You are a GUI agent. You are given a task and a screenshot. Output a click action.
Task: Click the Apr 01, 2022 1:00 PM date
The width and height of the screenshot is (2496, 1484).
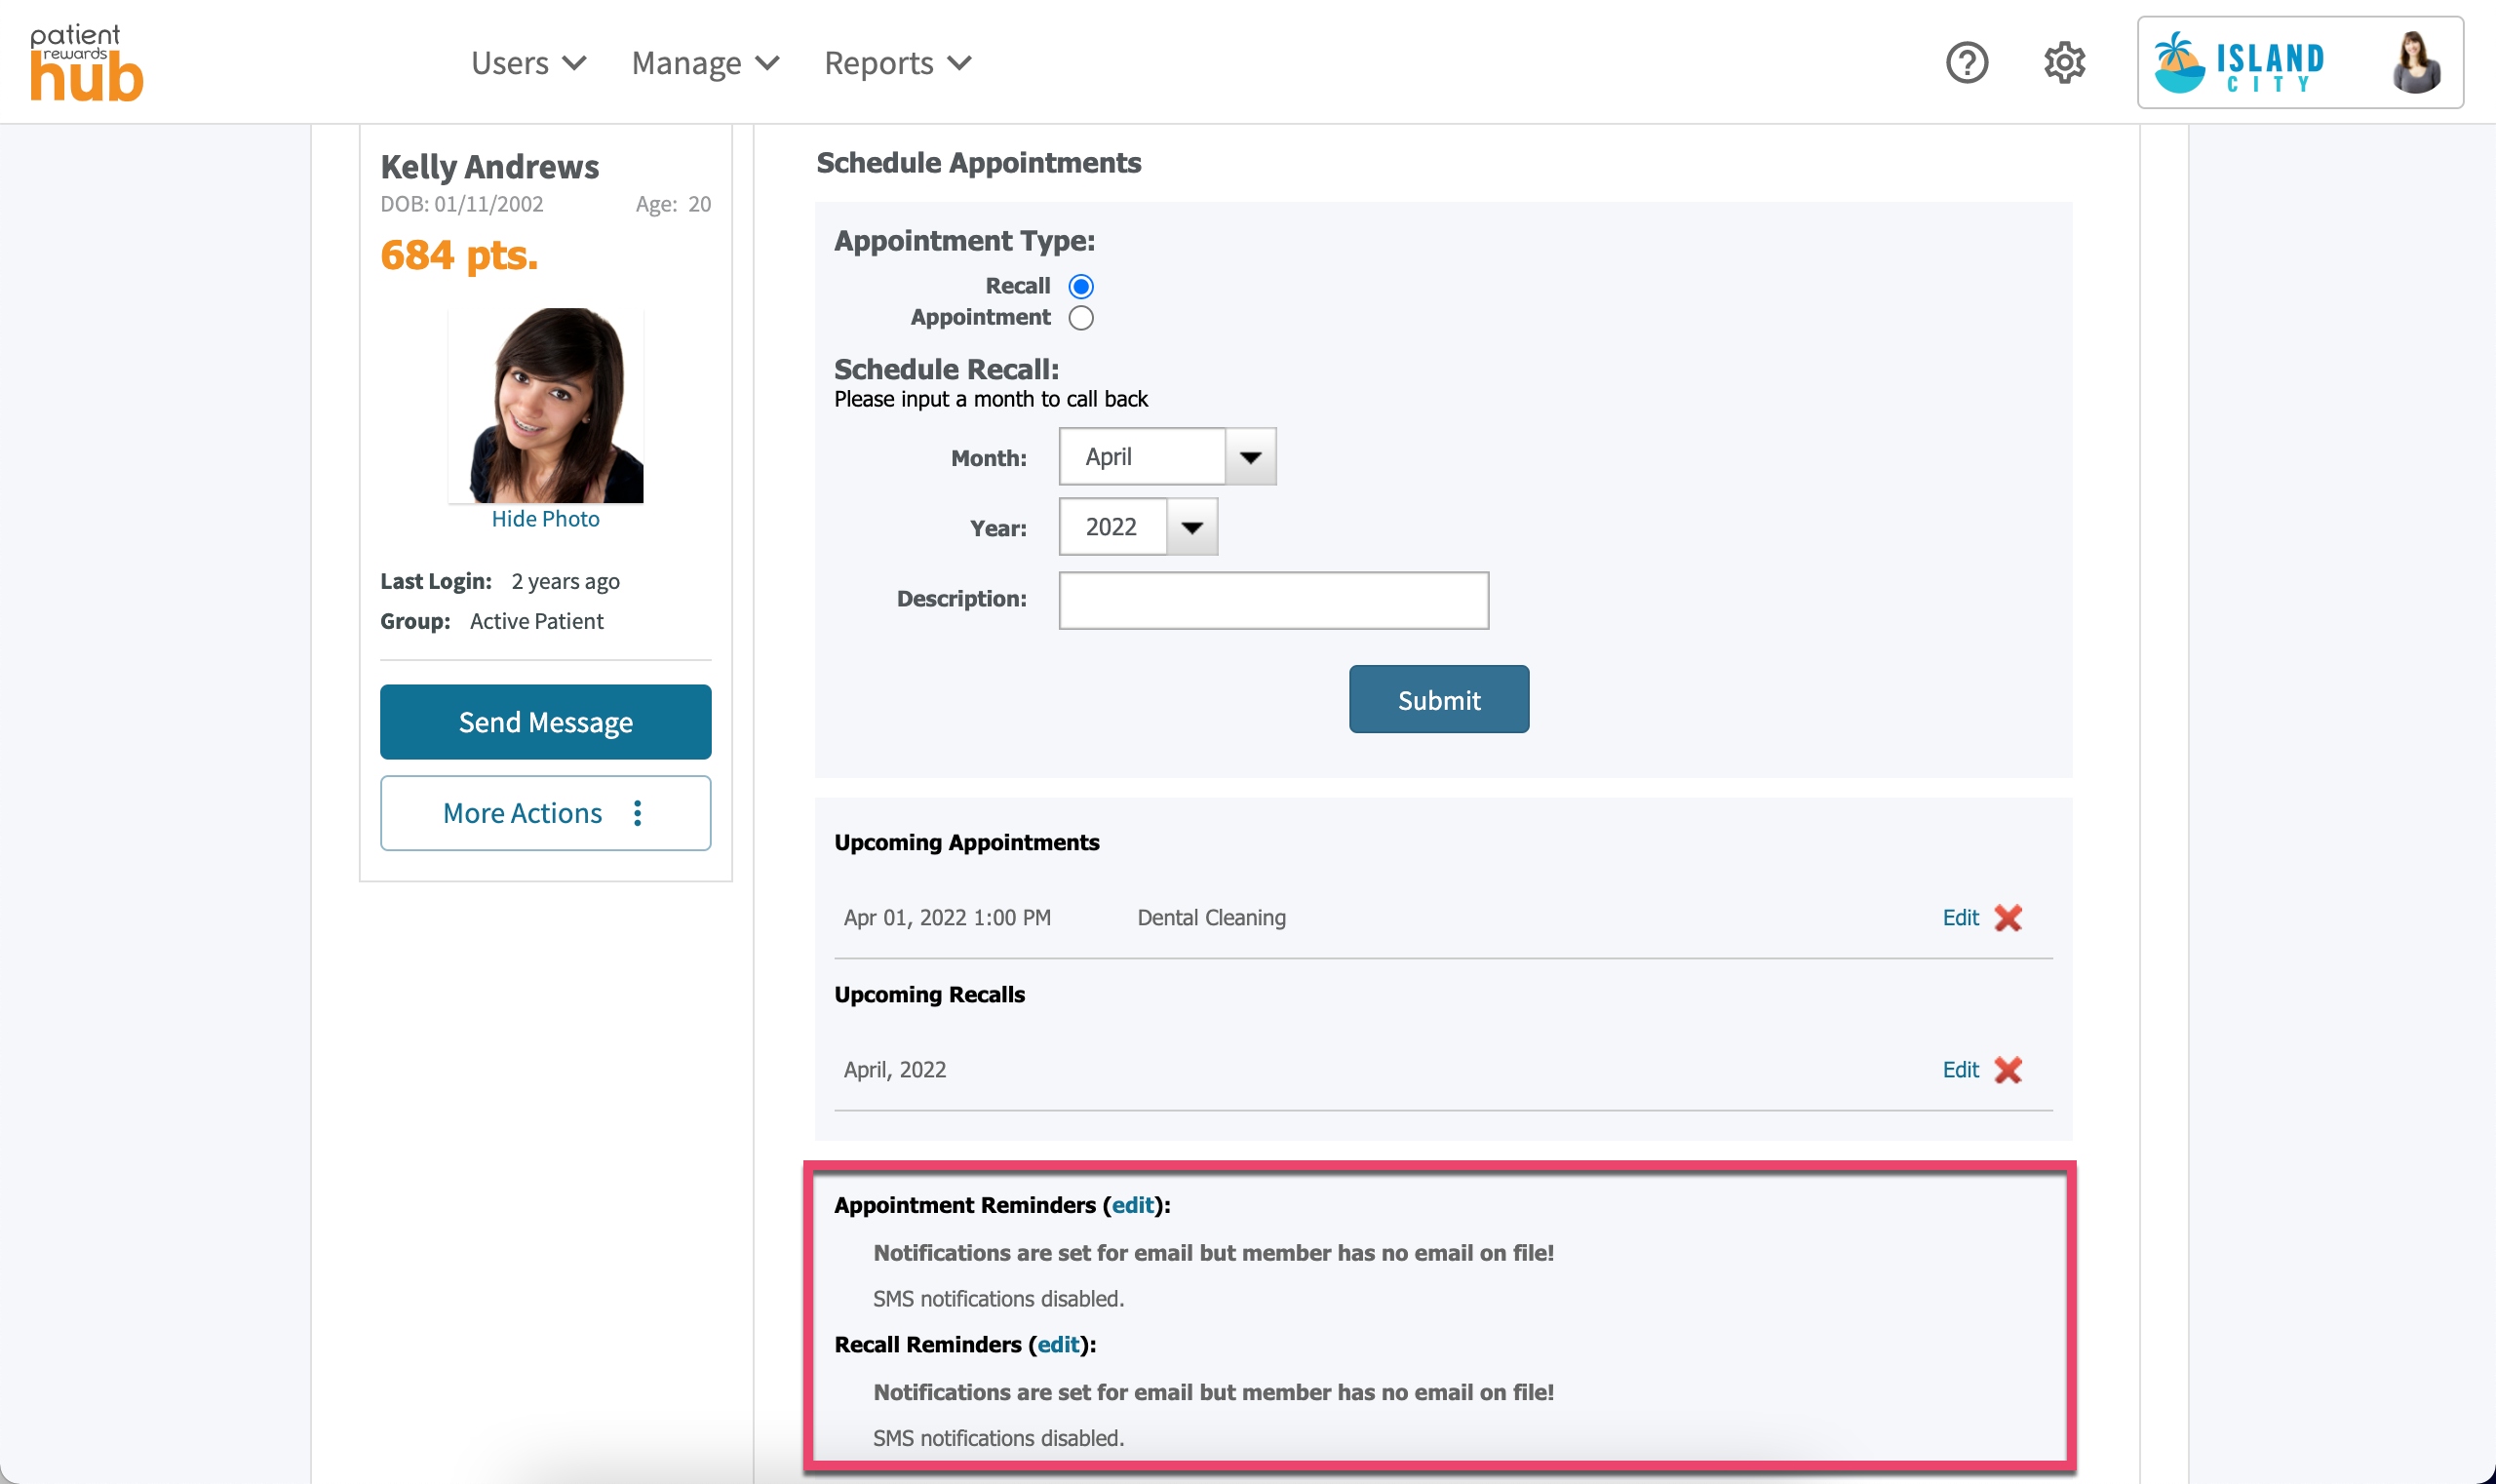pyautogui.click(x=947, y=918)
